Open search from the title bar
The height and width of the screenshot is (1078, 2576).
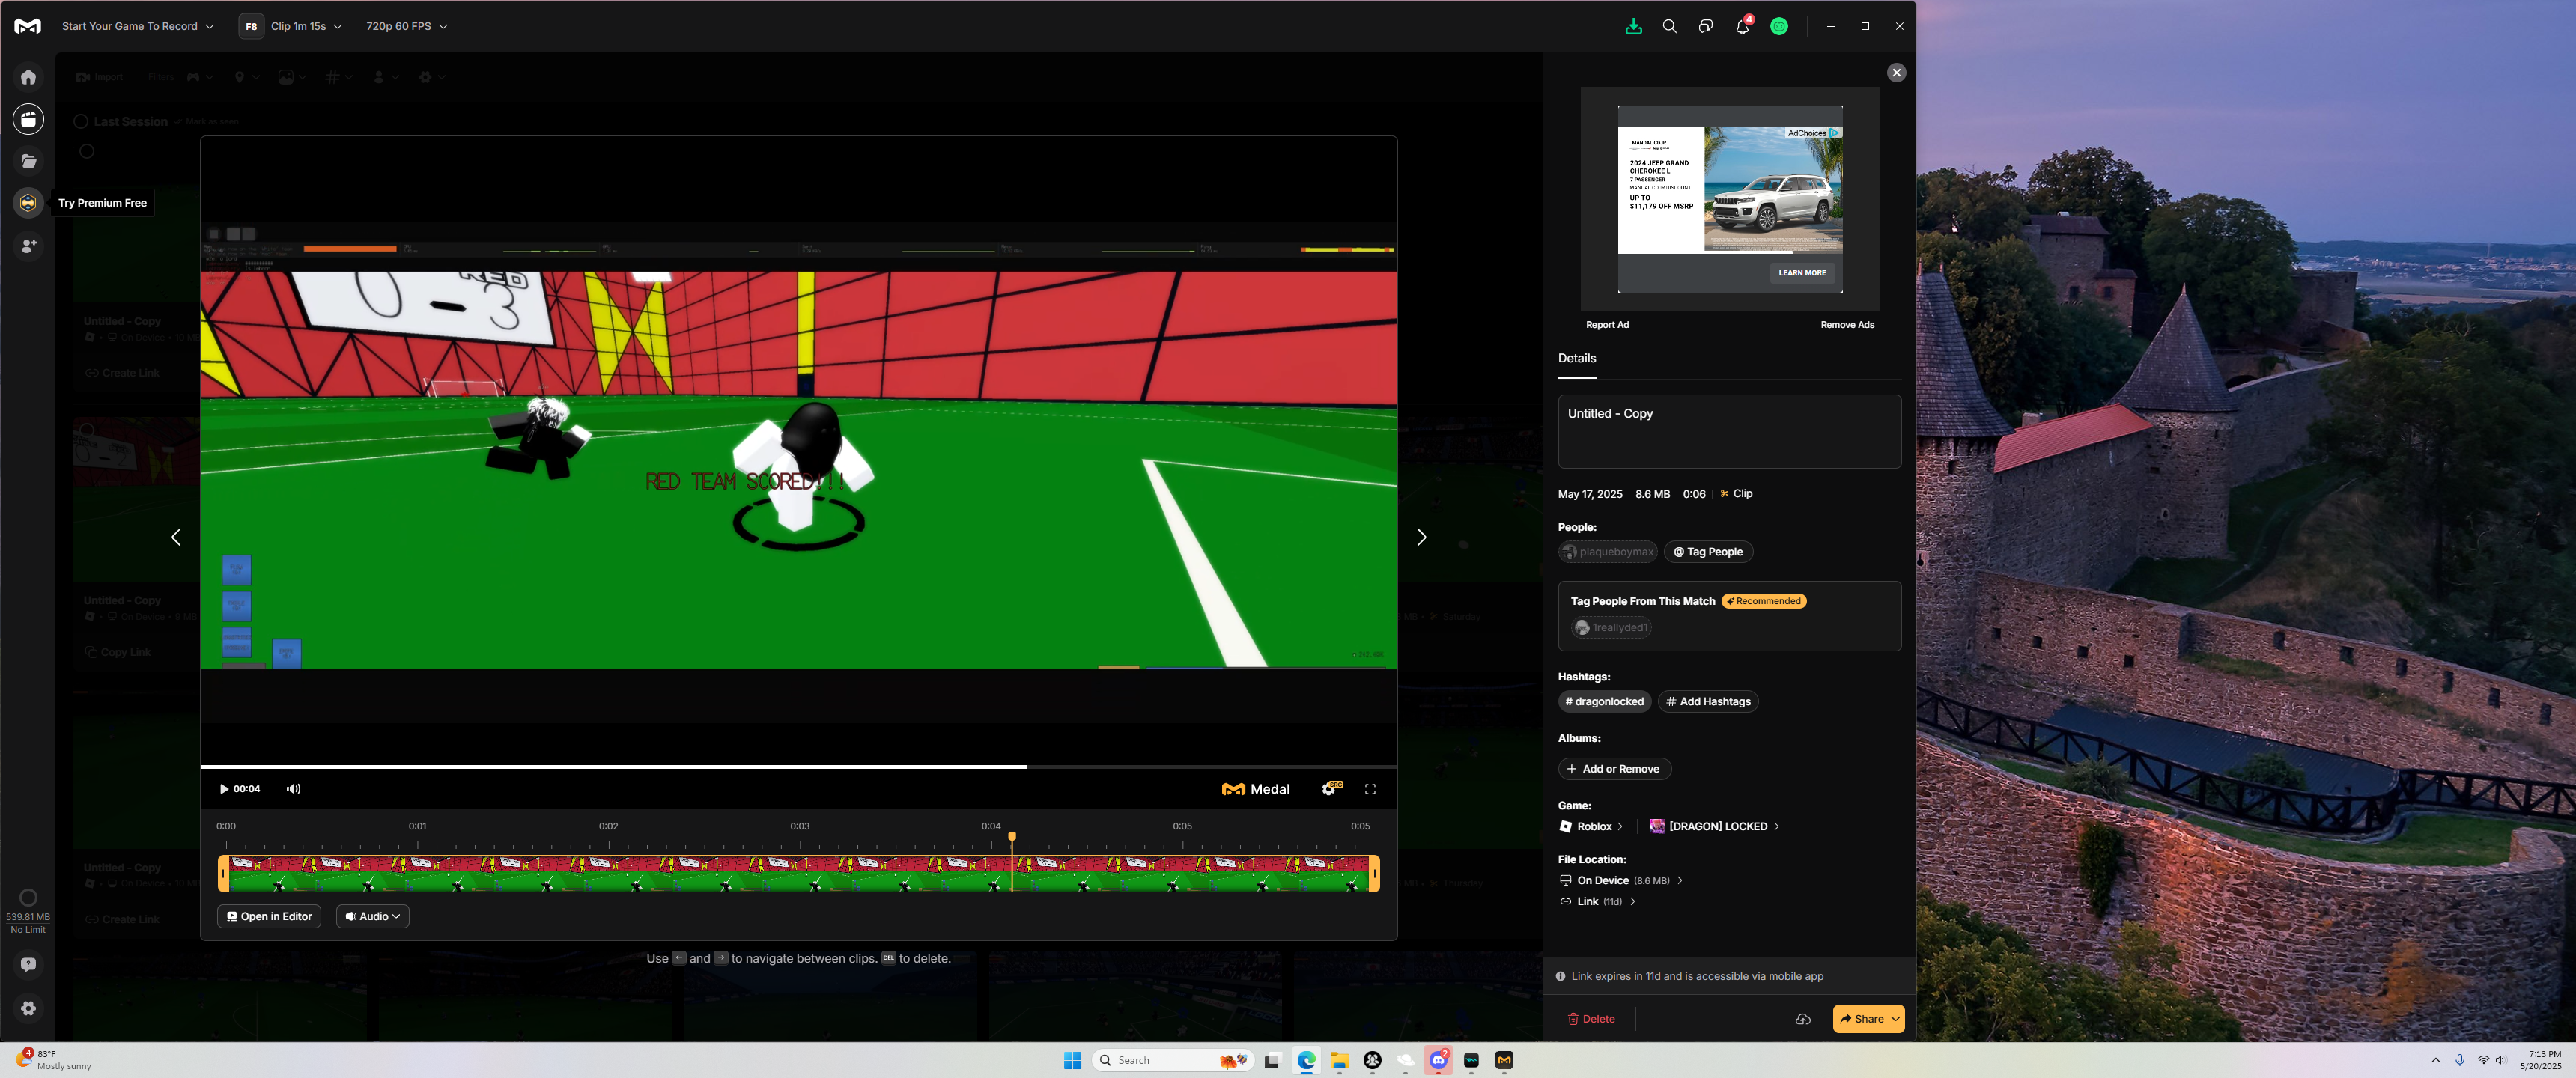point(1669,27)
